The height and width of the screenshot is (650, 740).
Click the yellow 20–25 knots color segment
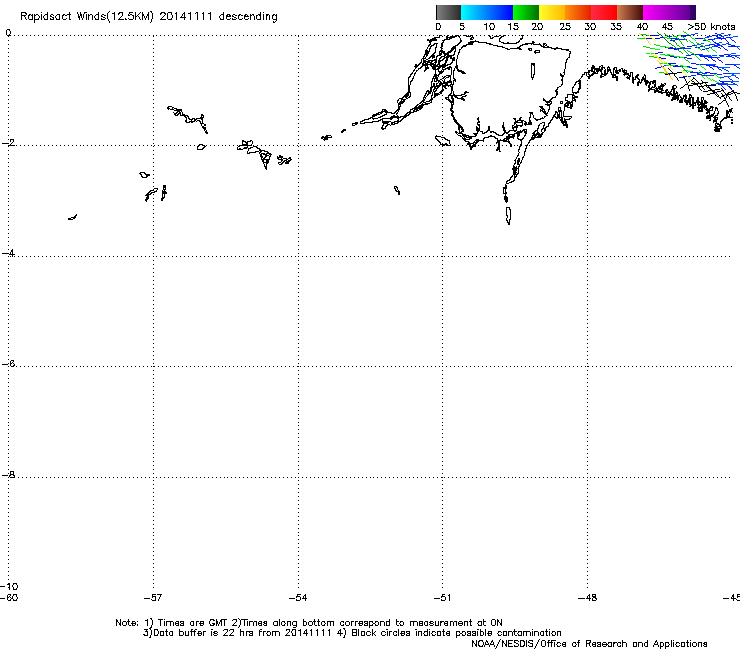(552, 12)
